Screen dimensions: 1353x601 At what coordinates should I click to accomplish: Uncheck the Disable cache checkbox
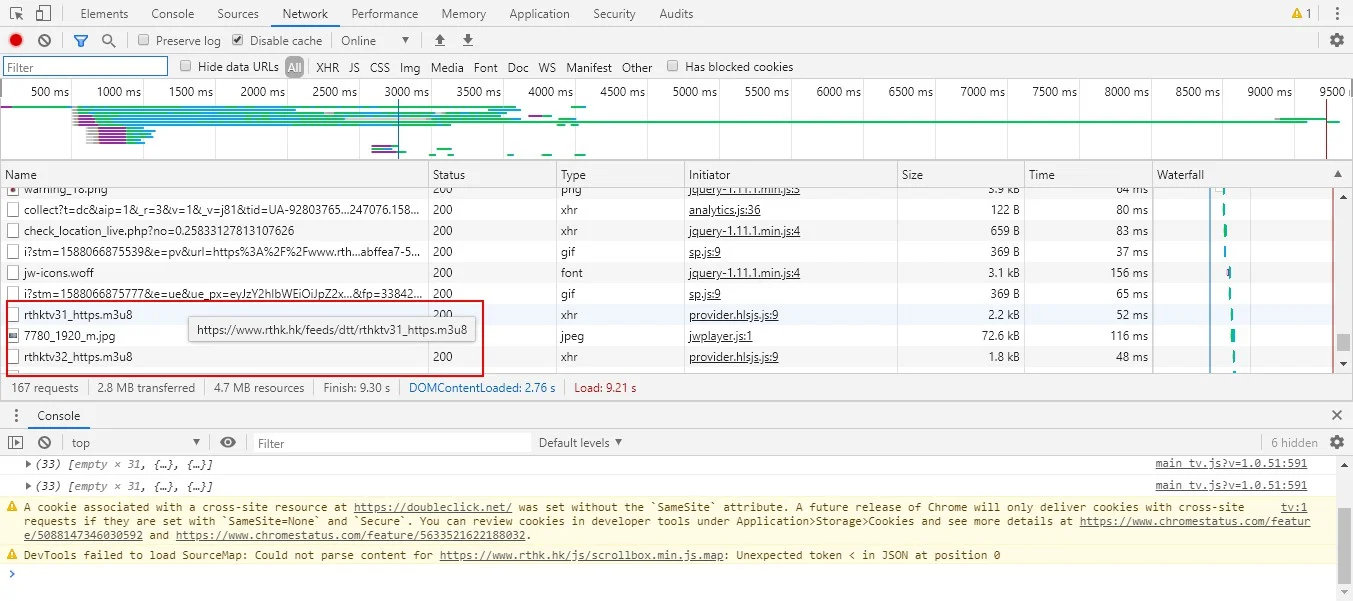238,41
